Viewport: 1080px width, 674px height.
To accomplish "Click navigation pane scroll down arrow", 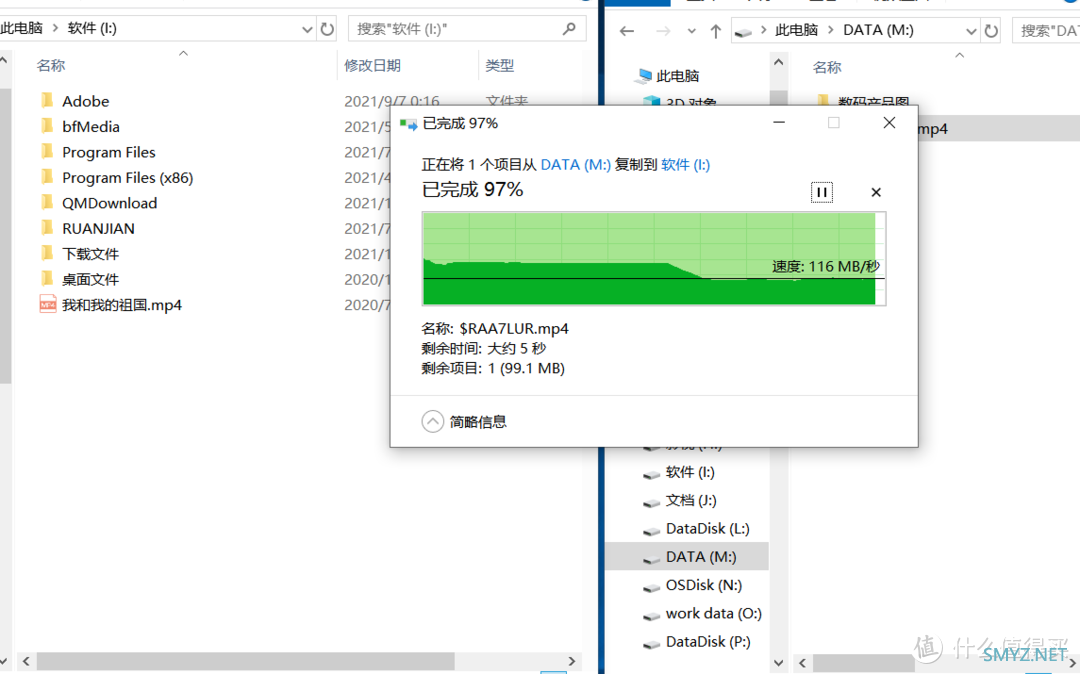I will coord(778,663).
